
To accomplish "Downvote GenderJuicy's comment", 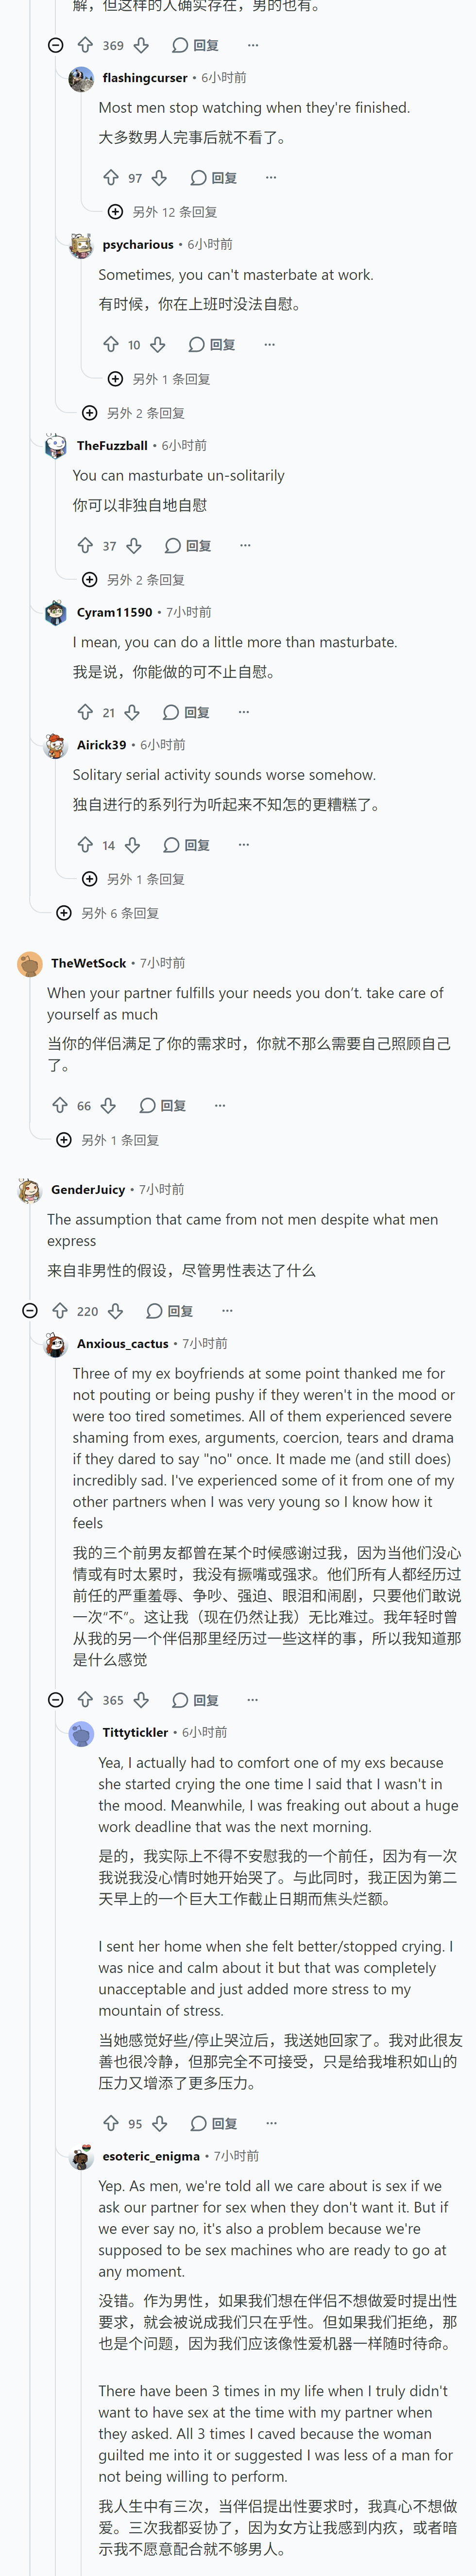I will (115, 1311).
